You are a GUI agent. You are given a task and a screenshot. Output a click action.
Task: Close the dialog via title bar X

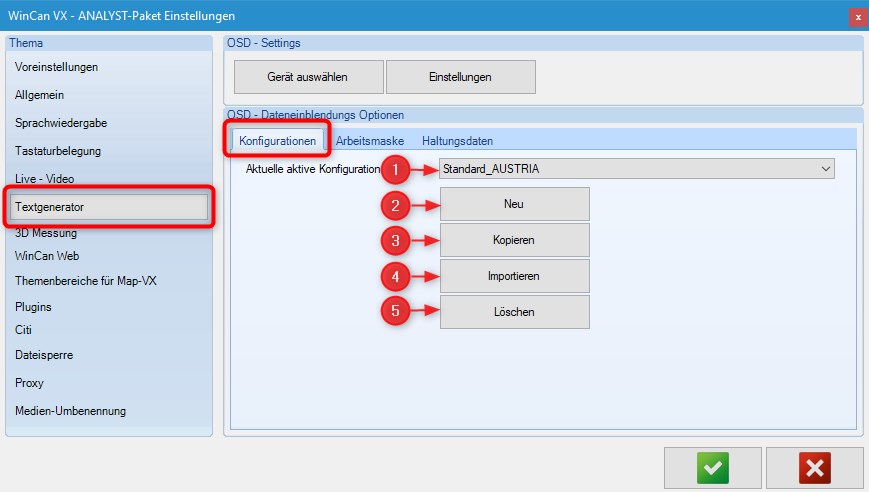pyautogui.click(x=857, y=16)
